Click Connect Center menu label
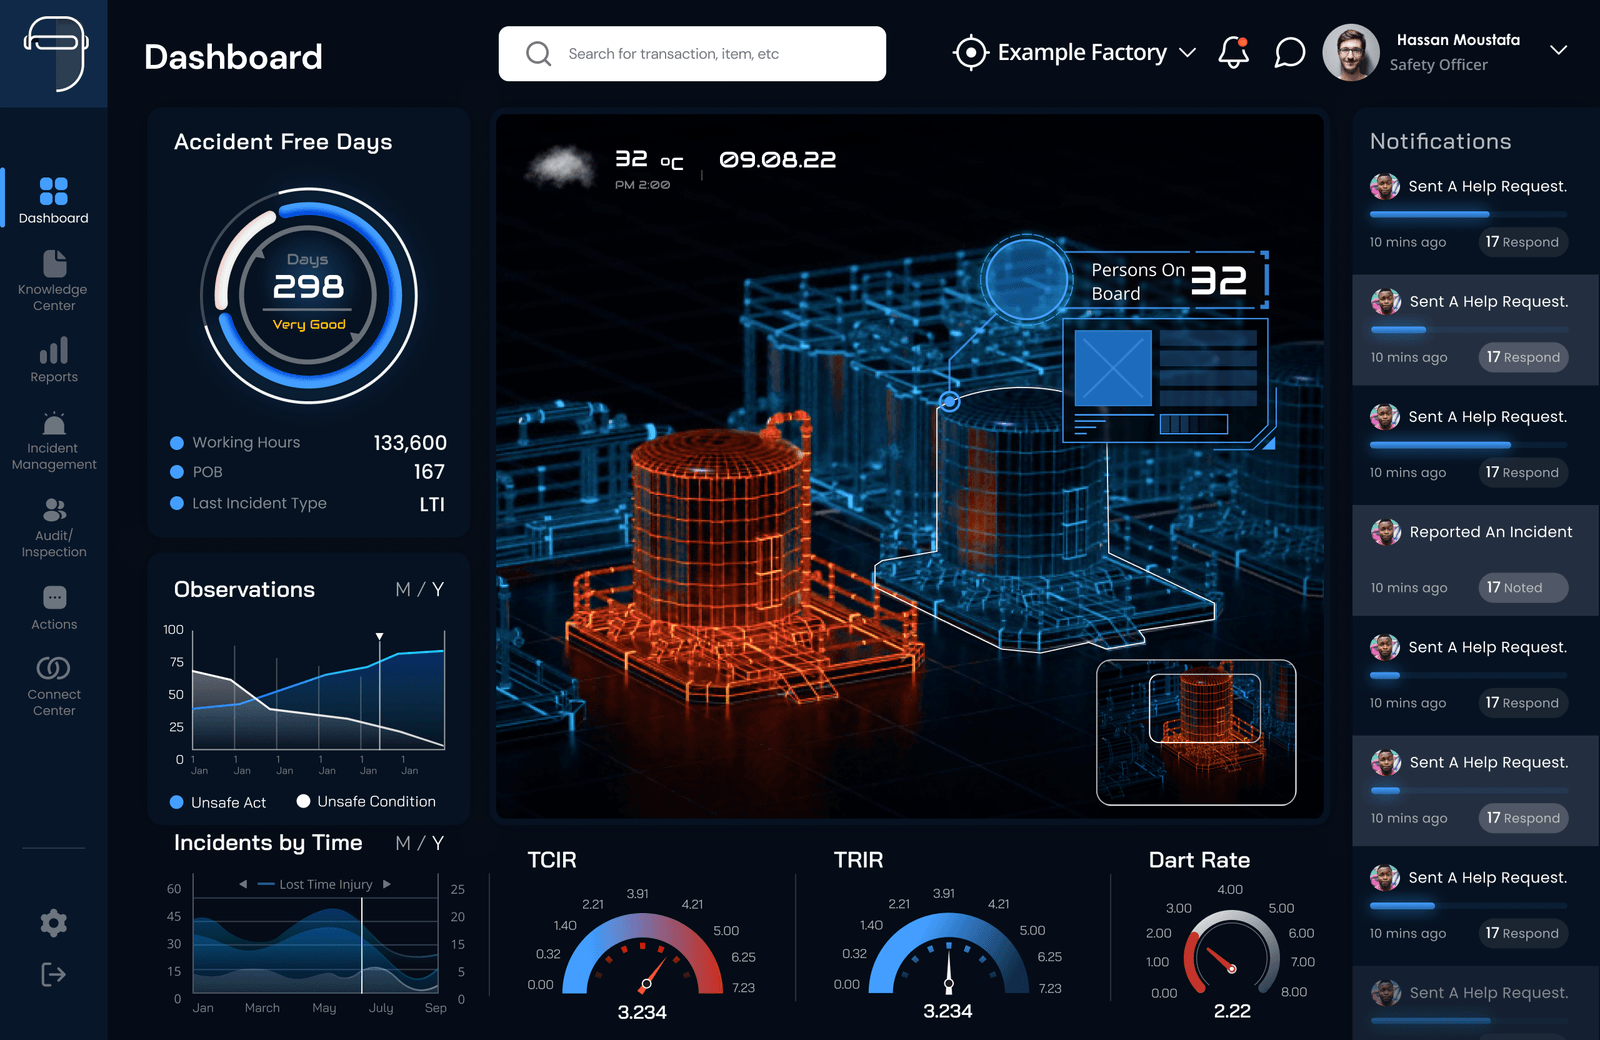1600x1040 pixels. point(54,702)
